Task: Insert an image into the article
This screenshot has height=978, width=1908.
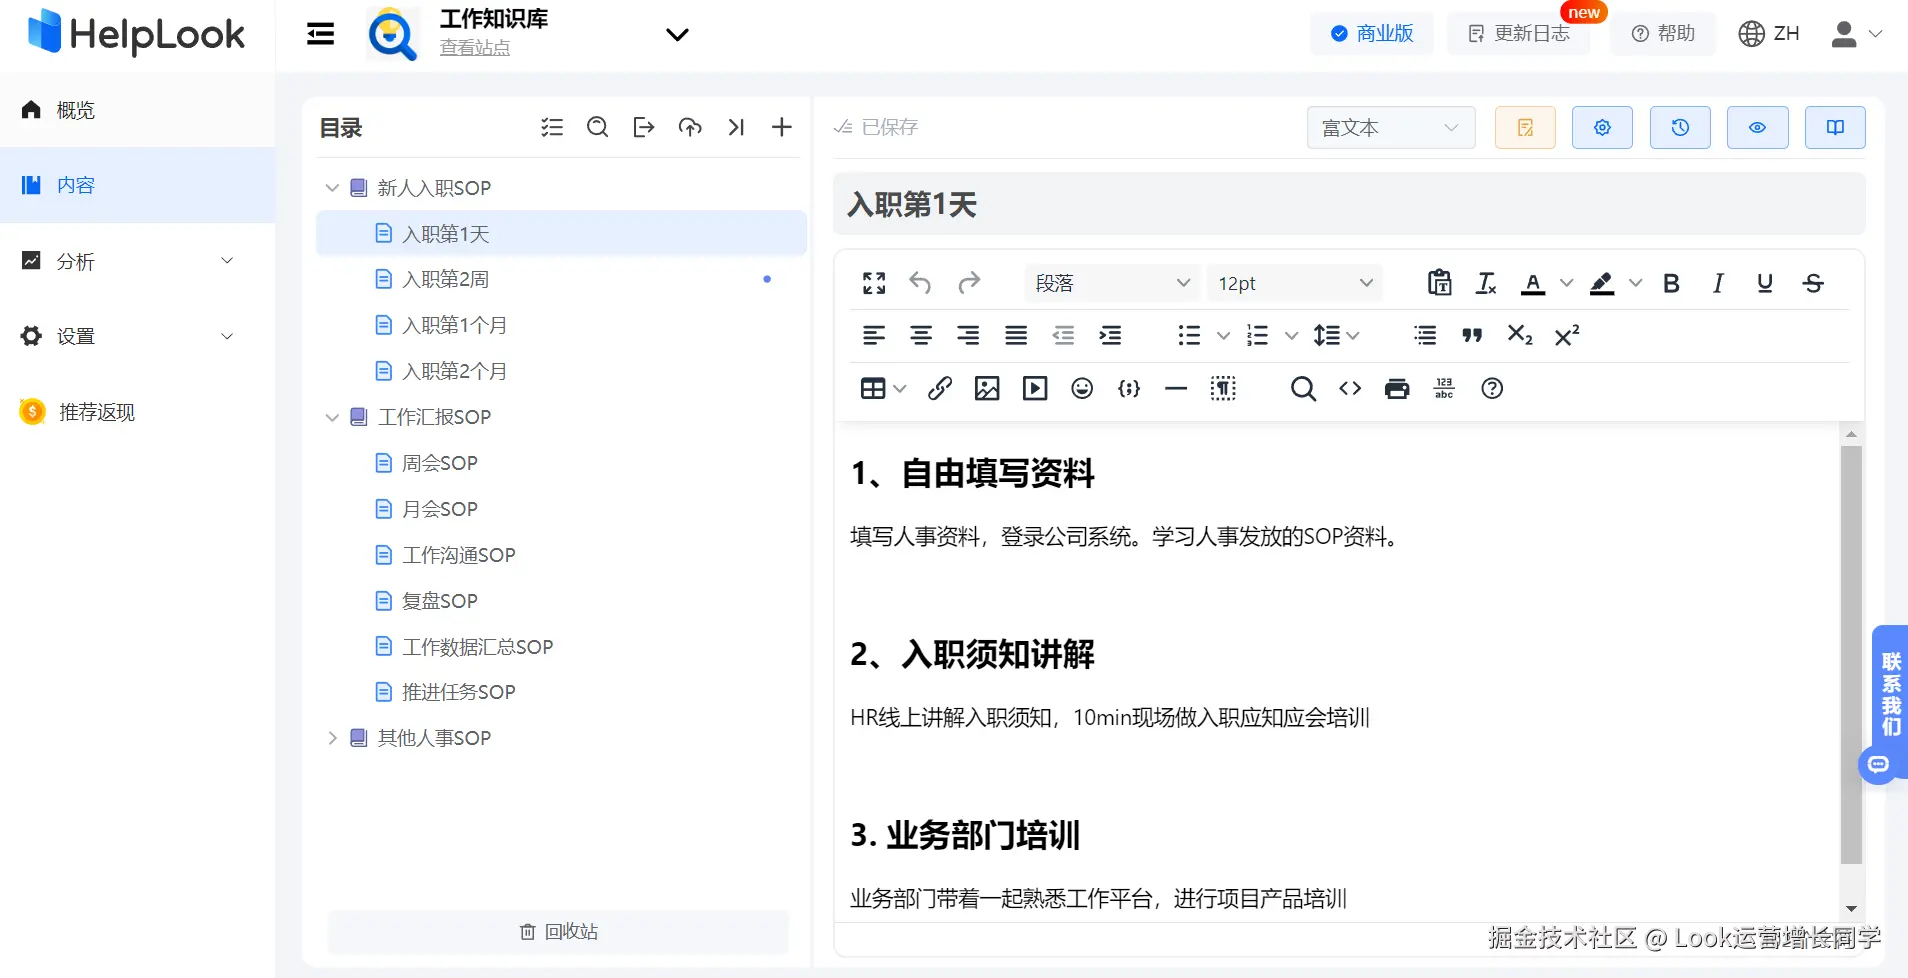Action: (987, 389)
